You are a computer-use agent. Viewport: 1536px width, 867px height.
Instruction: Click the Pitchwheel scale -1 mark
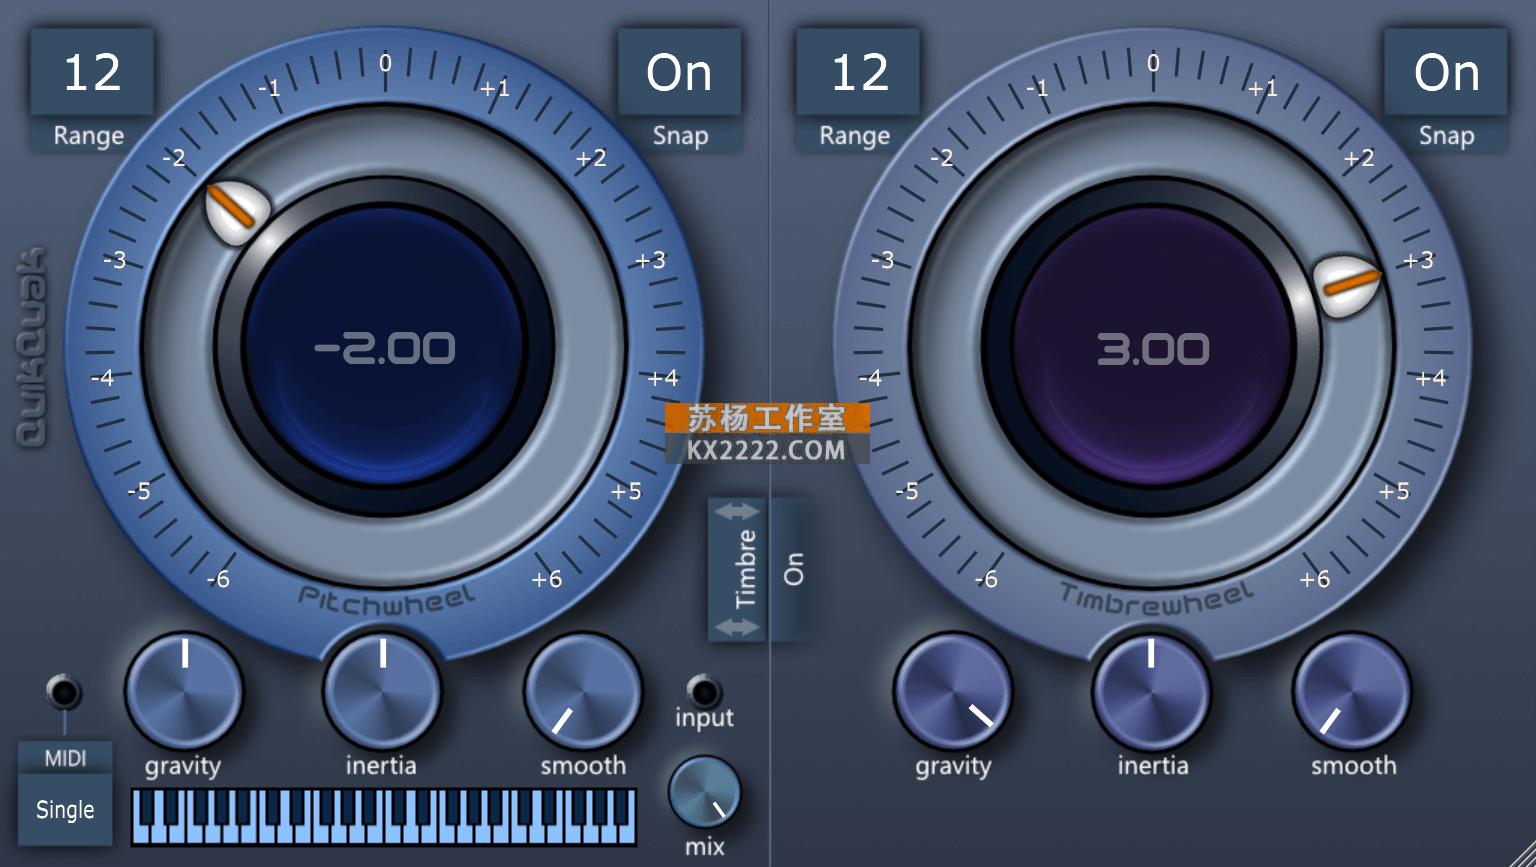[x=270, y=89]
